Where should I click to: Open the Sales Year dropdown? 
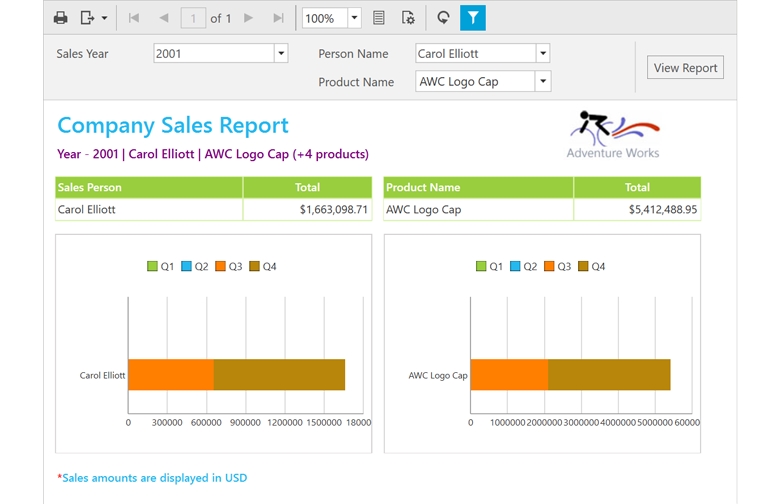click(281, 54)
